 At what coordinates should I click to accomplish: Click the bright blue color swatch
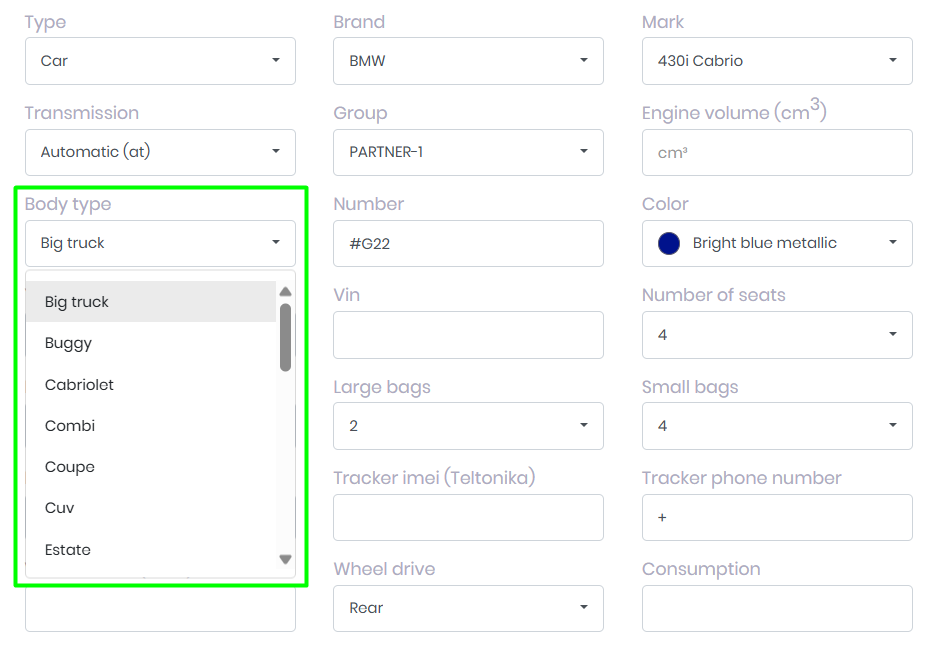point(669,243)
